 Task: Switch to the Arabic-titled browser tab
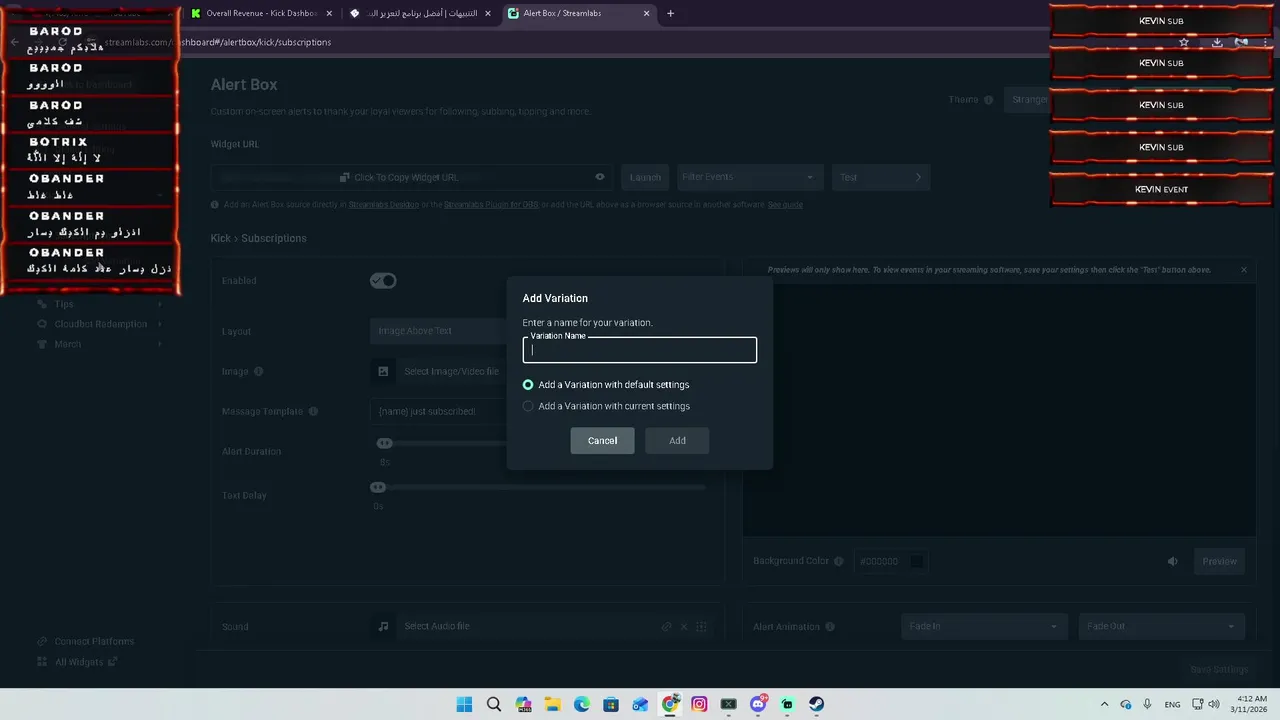tap(419, 14)
